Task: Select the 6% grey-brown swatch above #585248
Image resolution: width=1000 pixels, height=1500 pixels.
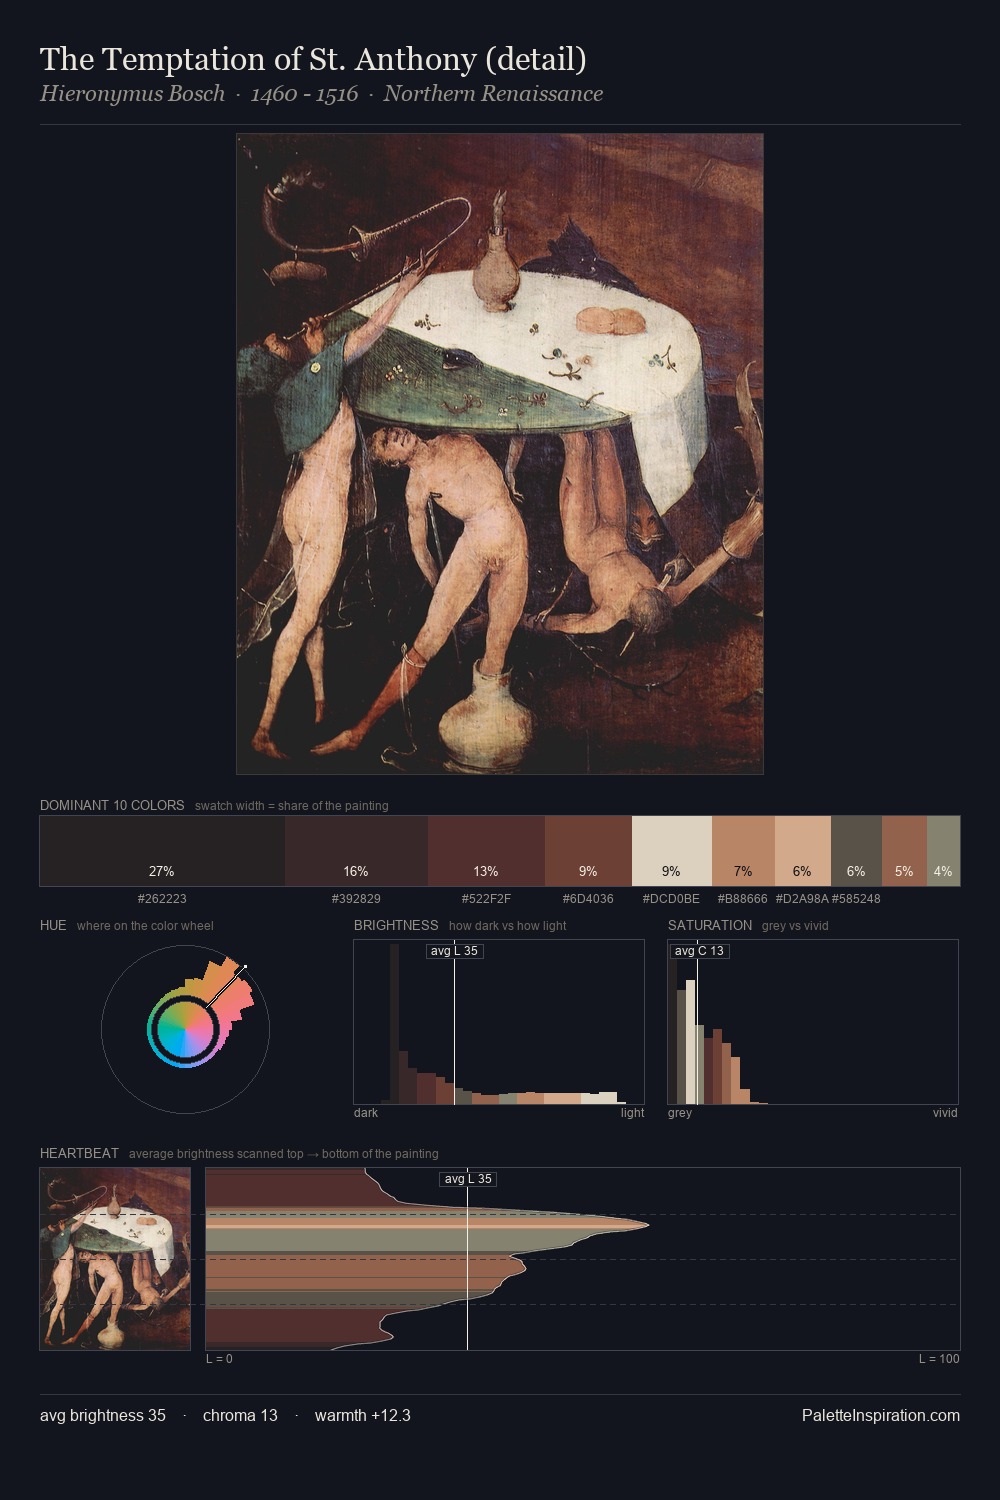Action: [x=856, y=851]
